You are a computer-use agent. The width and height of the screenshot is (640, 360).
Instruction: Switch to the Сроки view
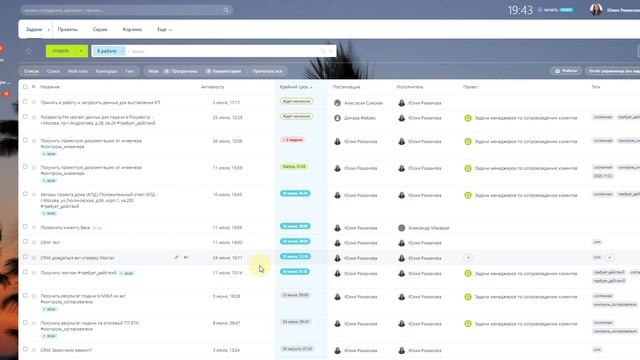pos(53,71)
